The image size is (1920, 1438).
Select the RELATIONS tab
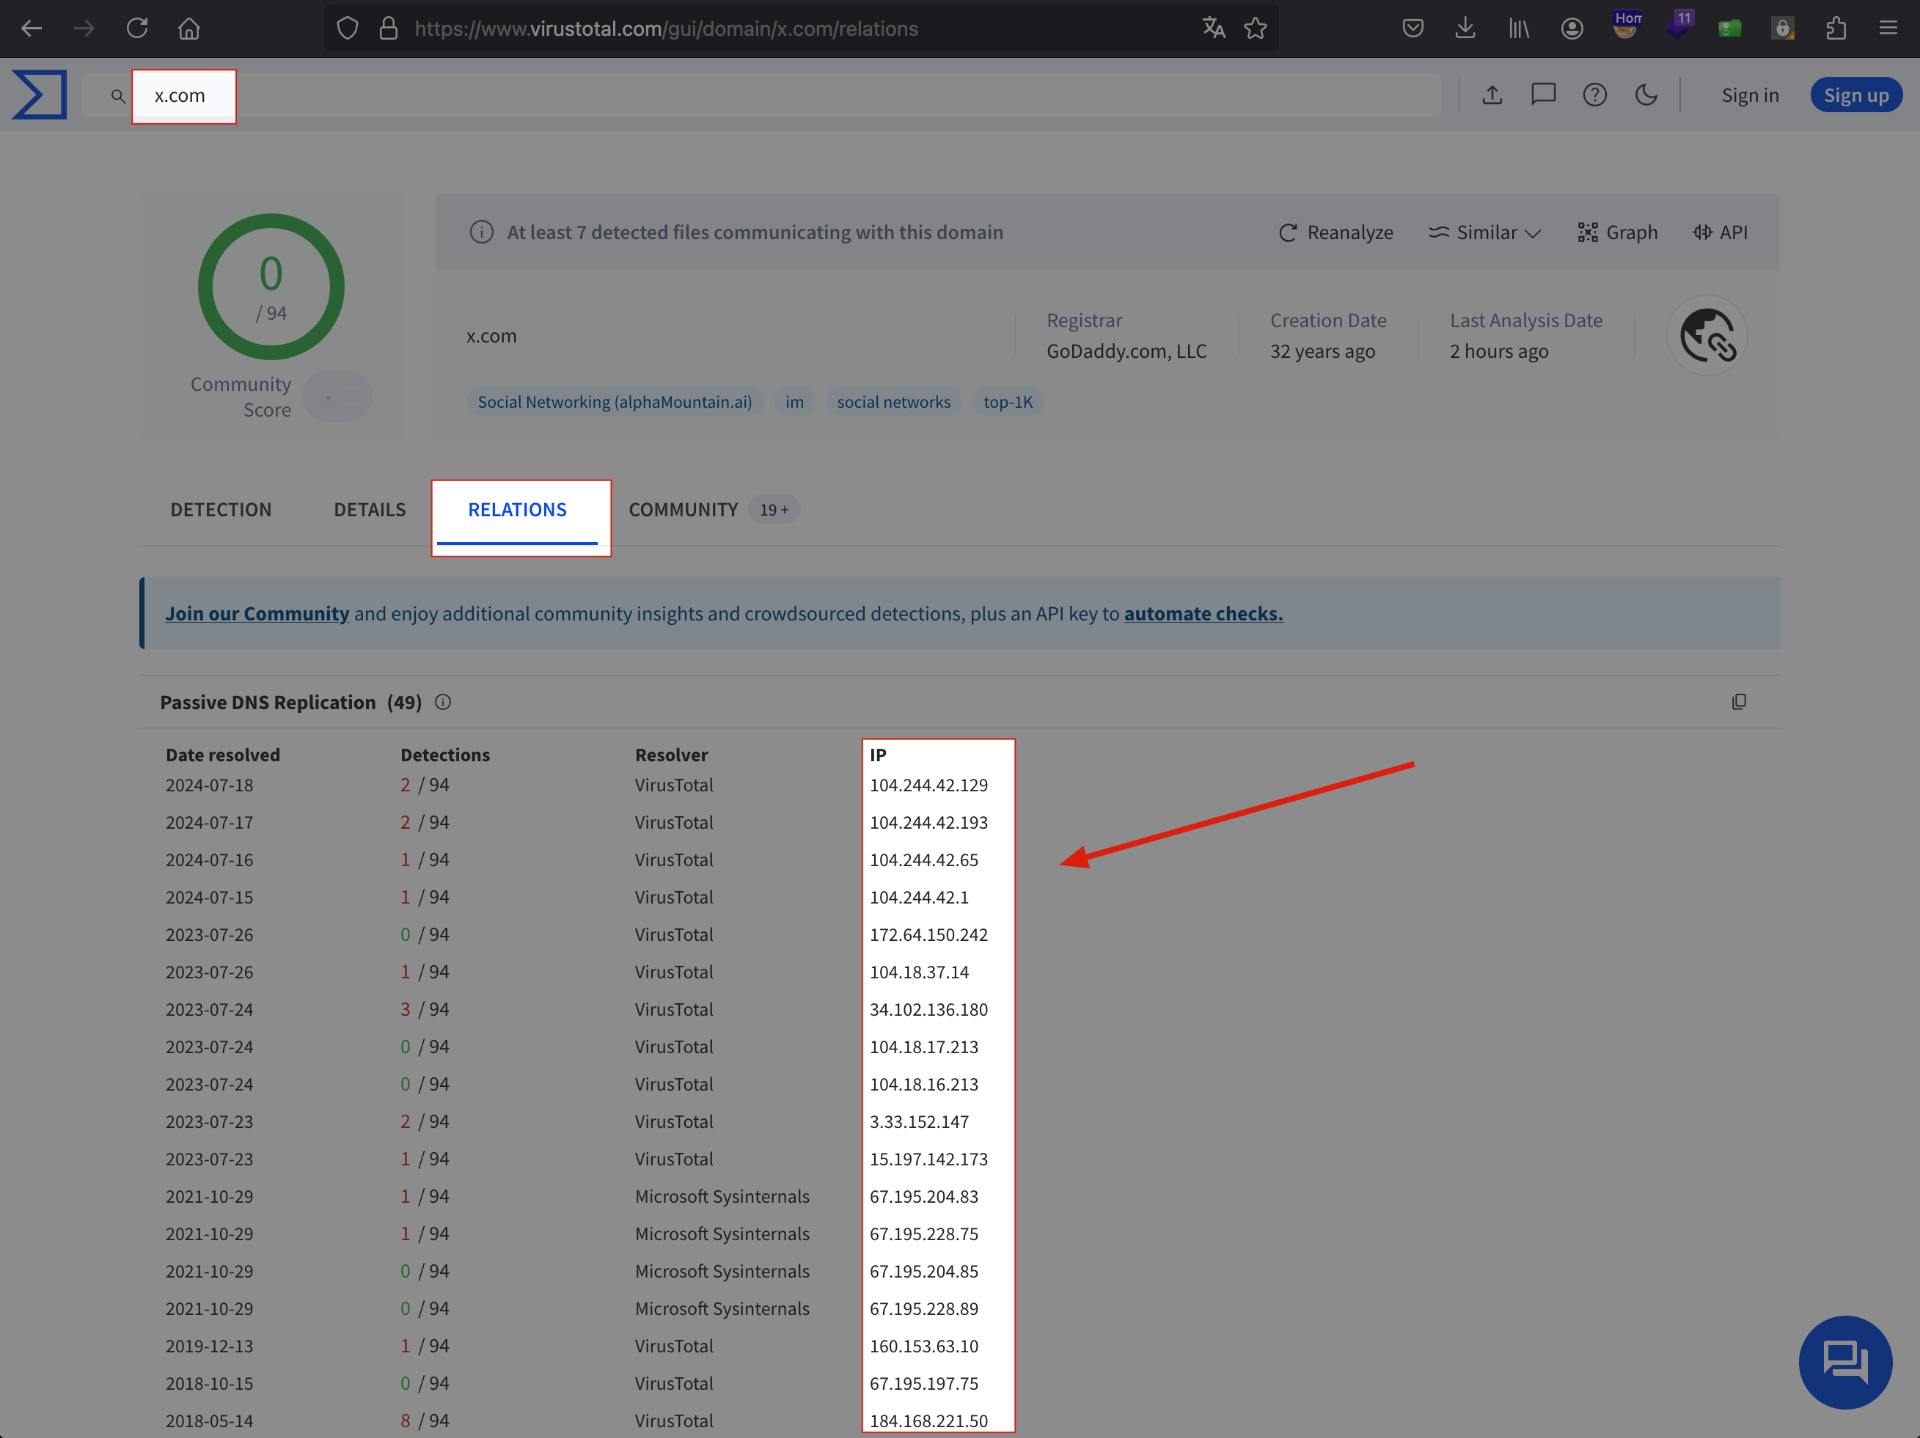click(x=517, y=510)
